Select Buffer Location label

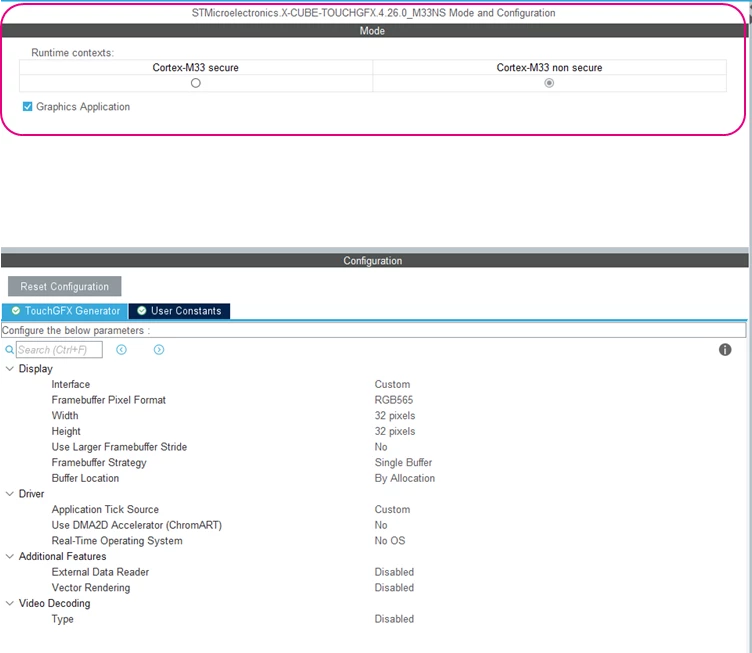[85, 478]
